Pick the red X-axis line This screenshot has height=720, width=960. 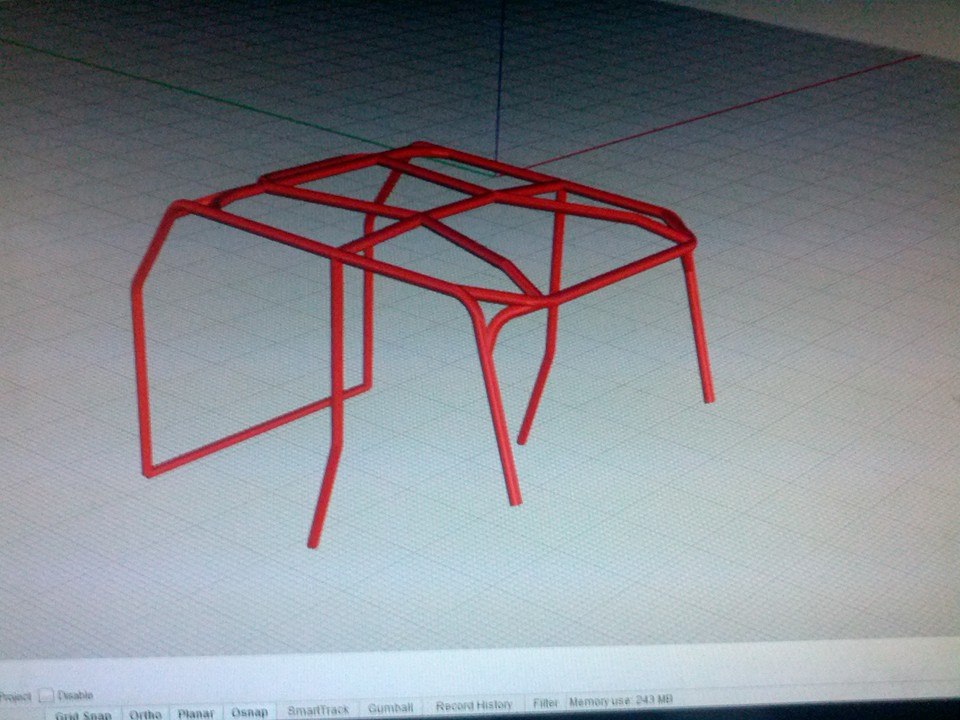point(722,111)
